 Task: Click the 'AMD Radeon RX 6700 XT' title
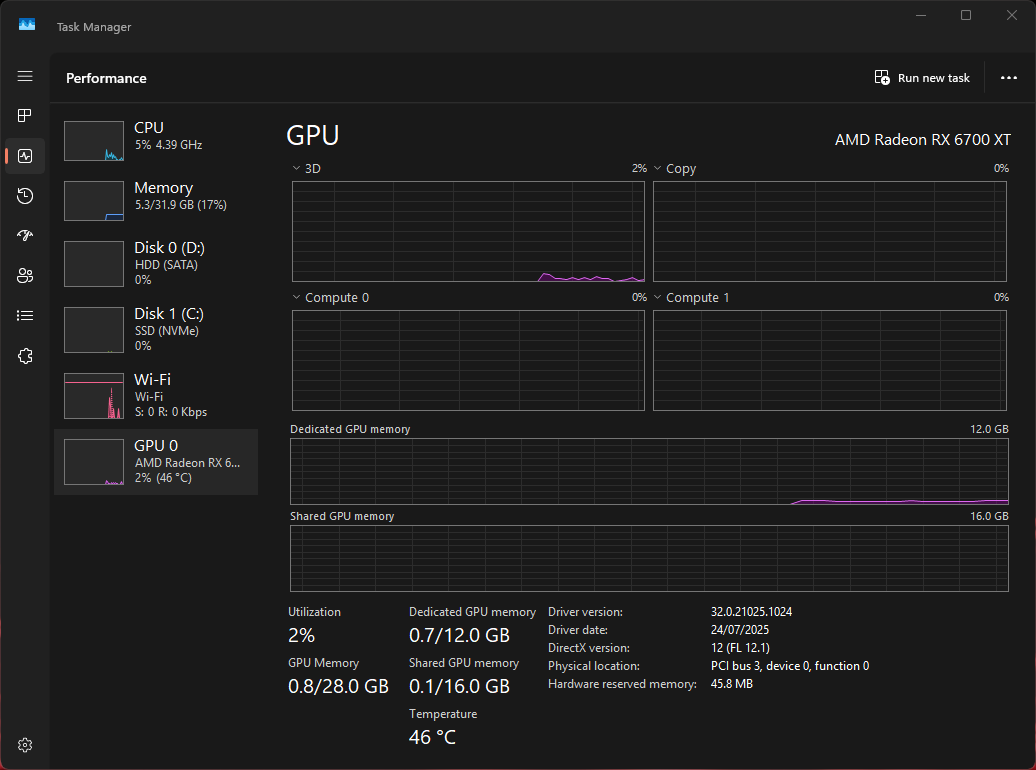[922, 139]
